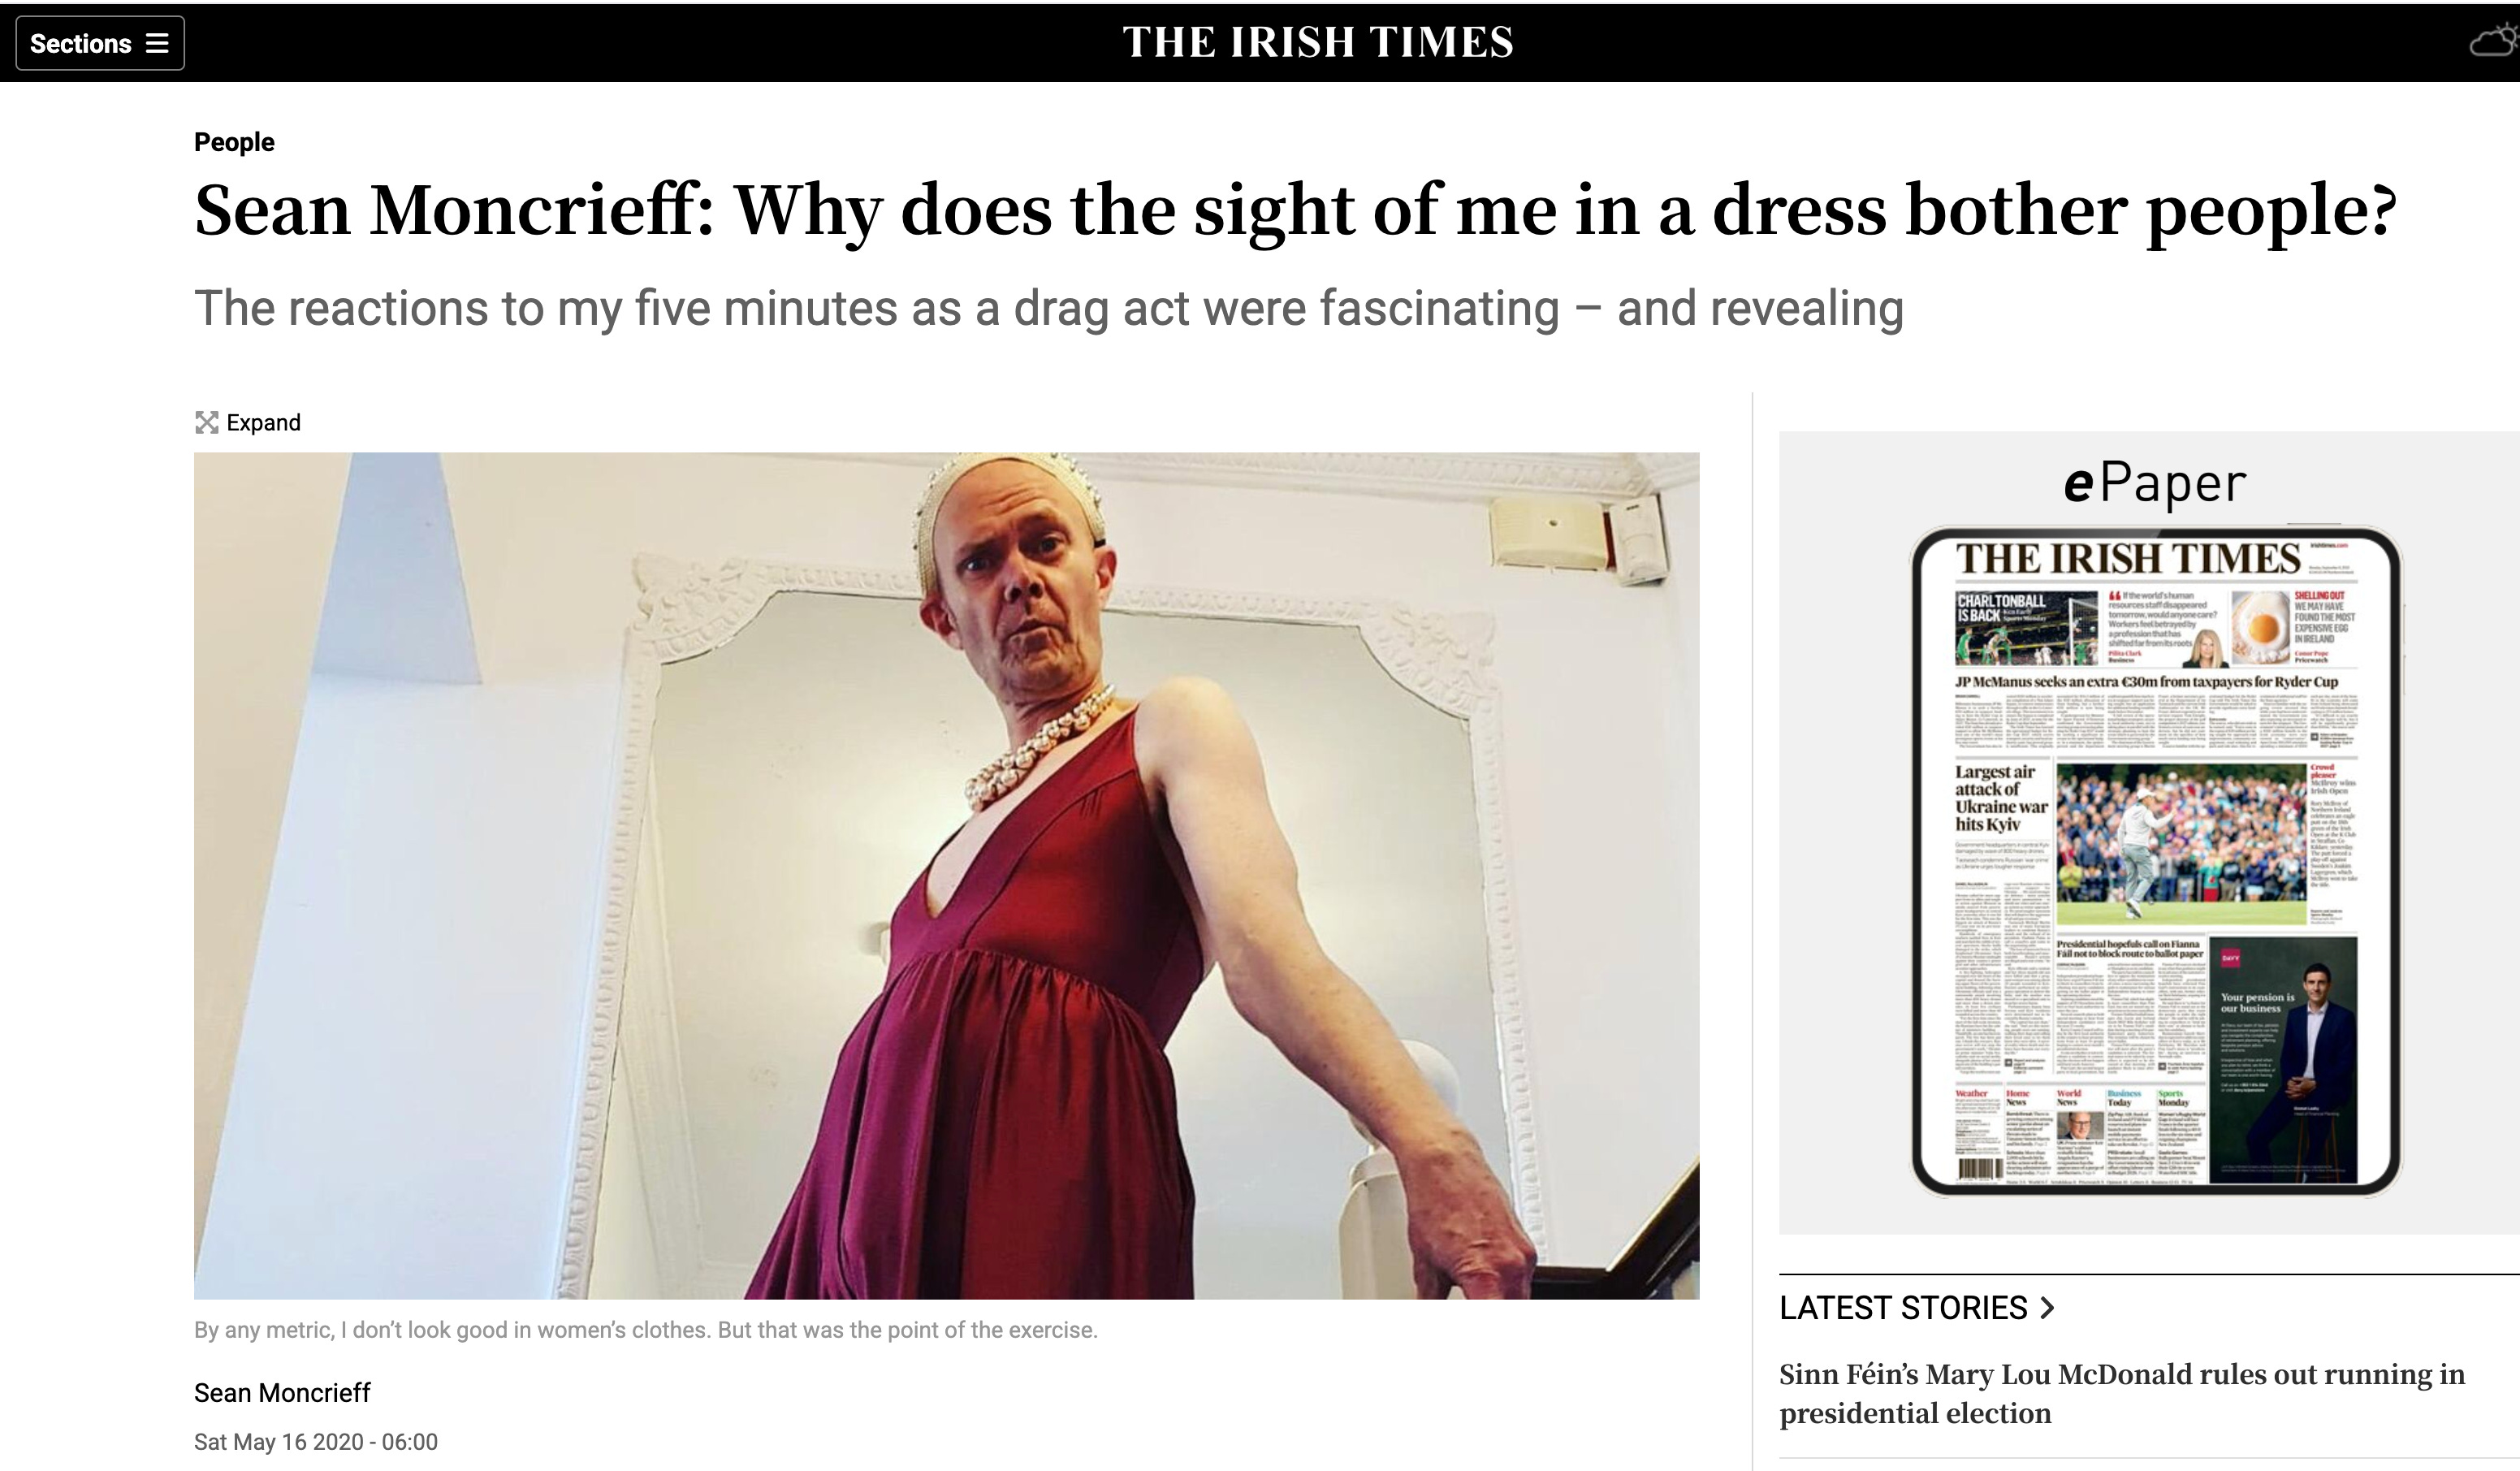Click The Irish Times masthead logo
Image resolution: width=2520 pixels, height=1471 pixels.
click(1318, 42)
